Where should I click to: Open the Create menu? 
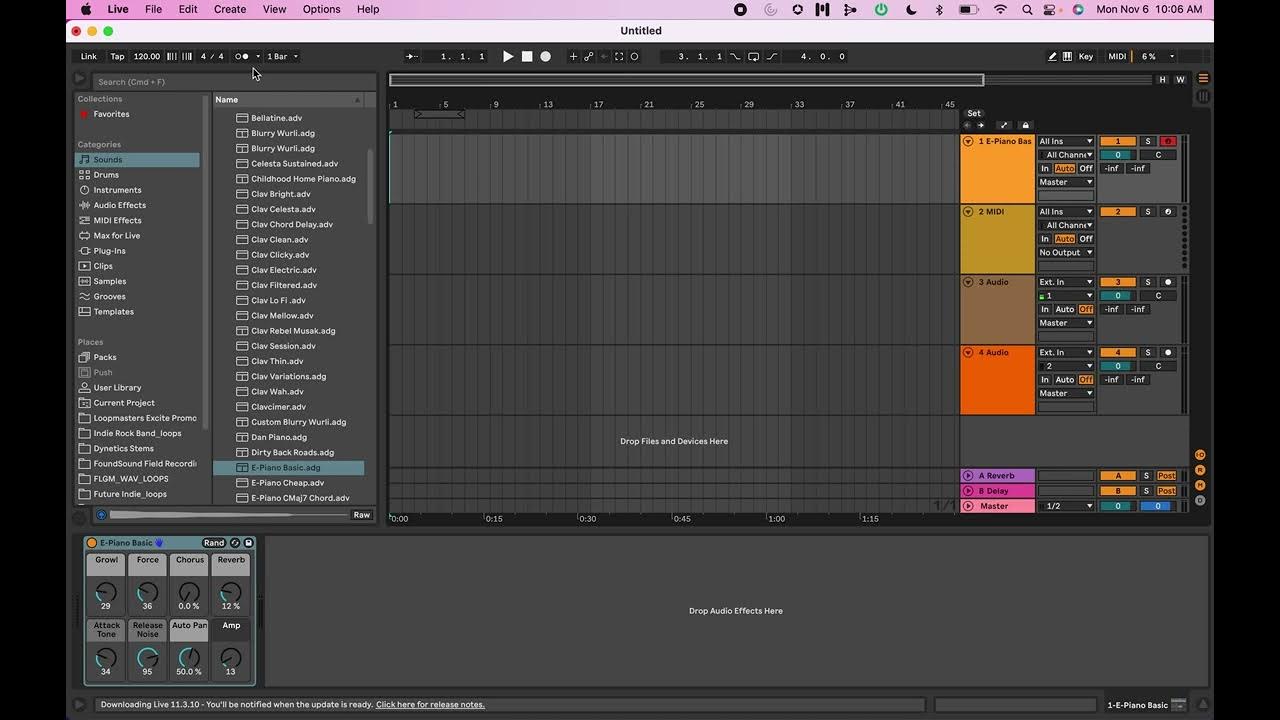pyautogui.click(x=230, y=9)
